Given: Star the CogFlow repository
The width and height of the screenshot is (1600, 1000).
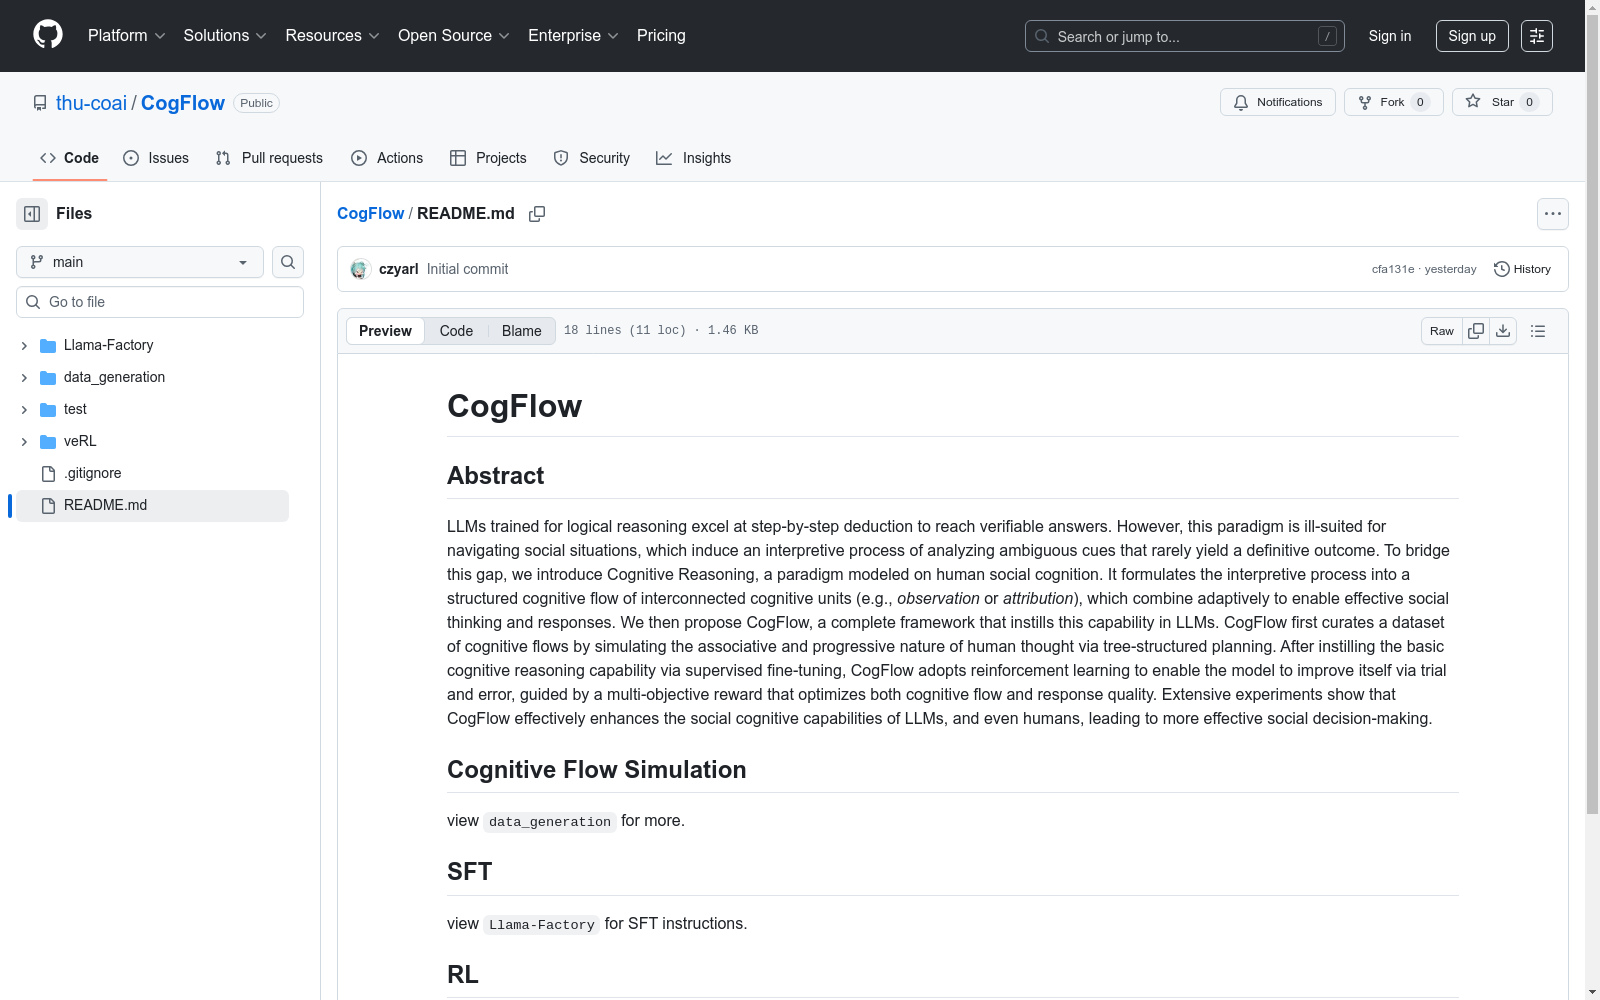Looking at the screenshot, I should pyautogui.click(x=1502, y=102).
